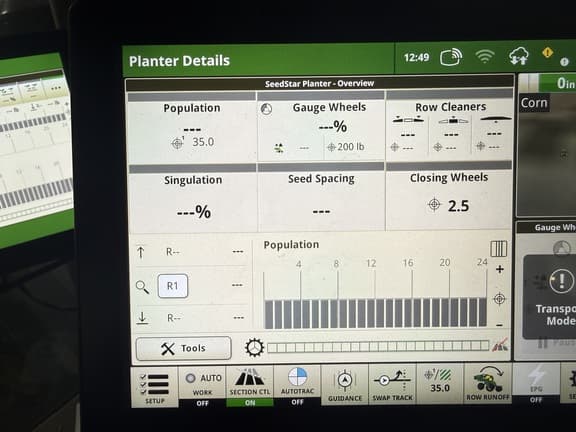Zoom out population chart with minus
The image size is (576, 432).
pos(499,325)
